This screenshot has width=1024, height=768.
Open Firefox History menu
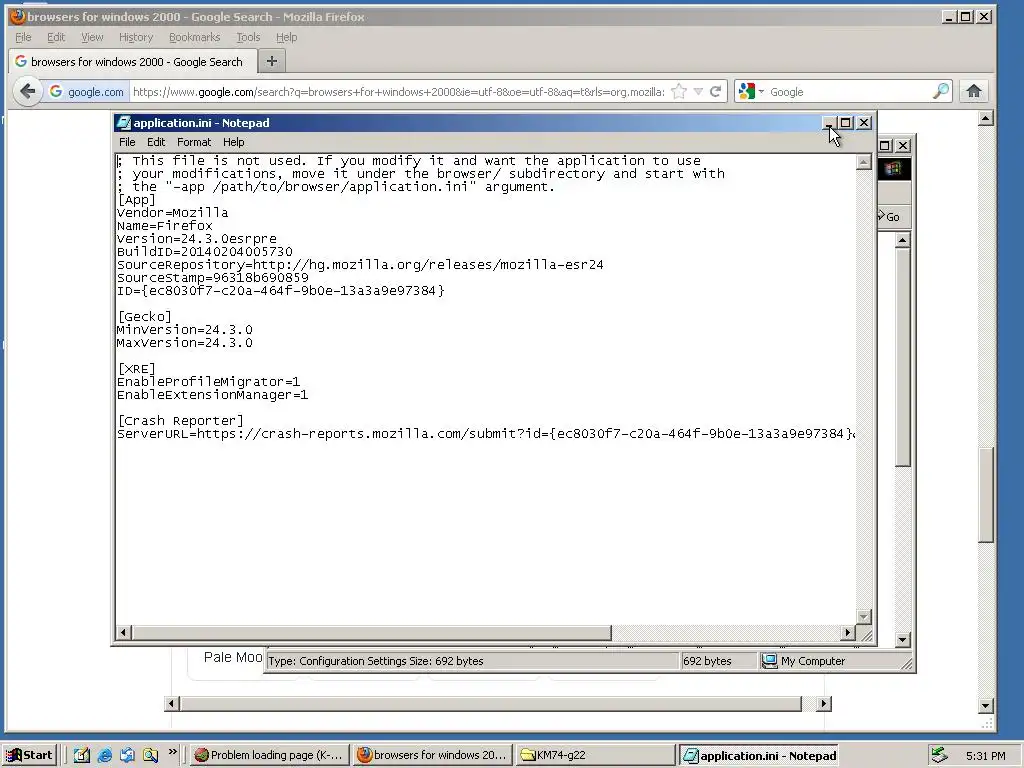tap(136, 37)
